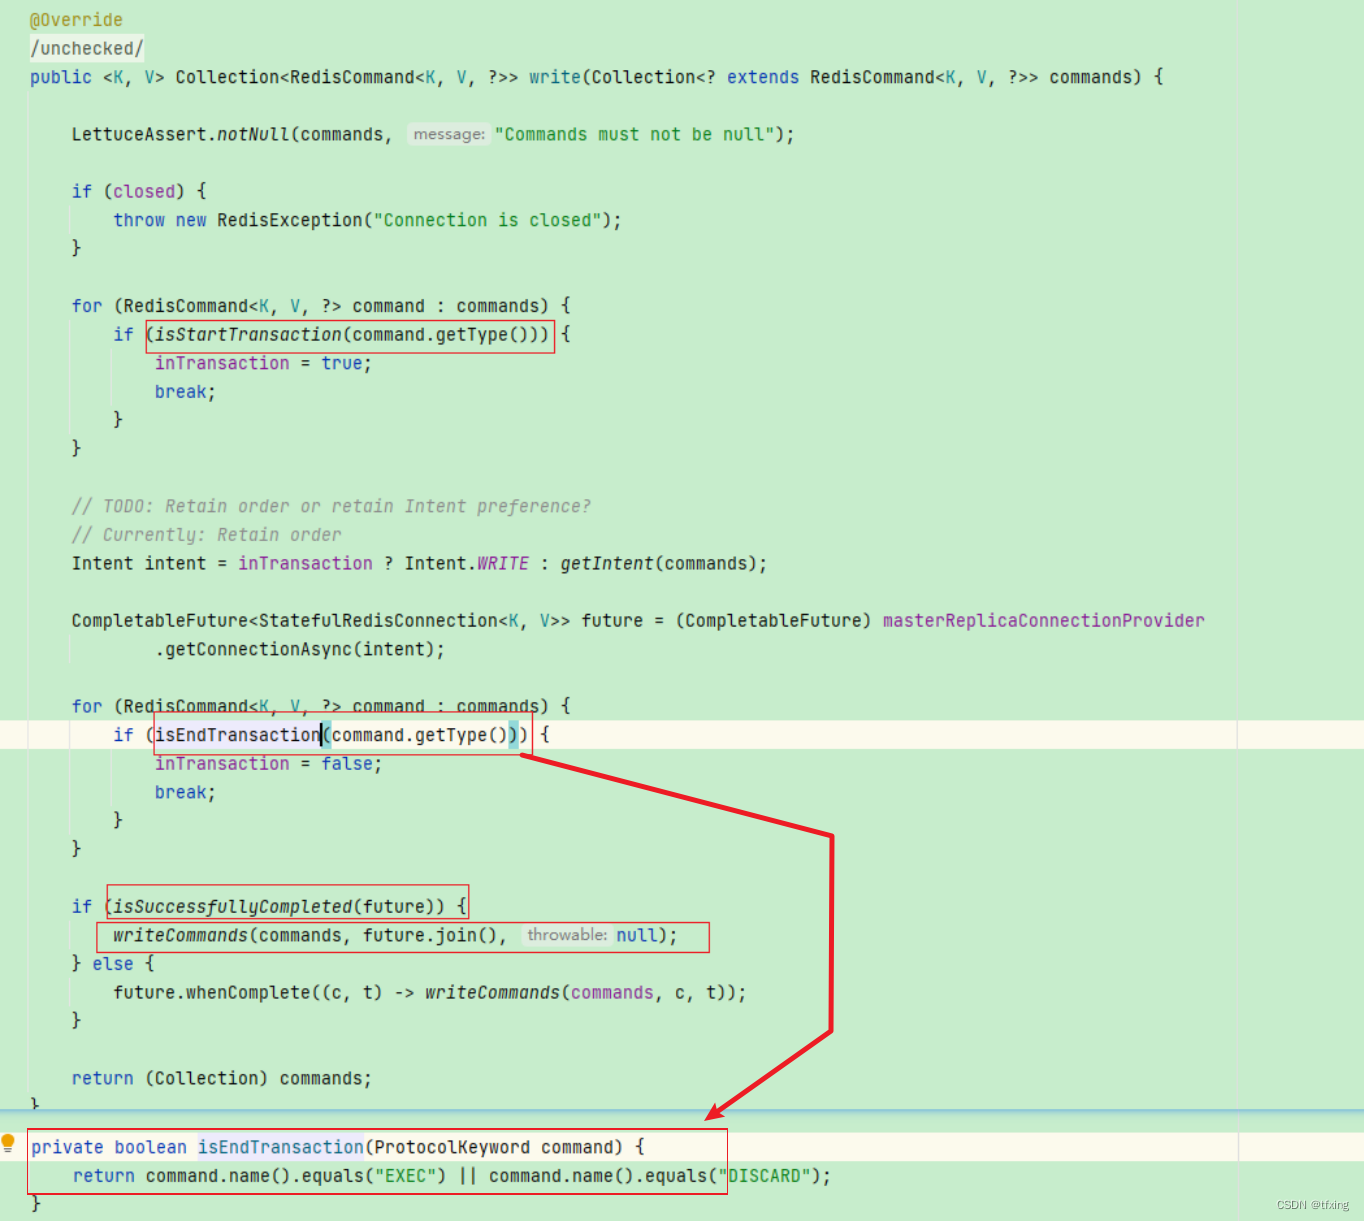Click the 'throw' keyword
This screenshot has height=1221, width=1364.
click(139, 220)
